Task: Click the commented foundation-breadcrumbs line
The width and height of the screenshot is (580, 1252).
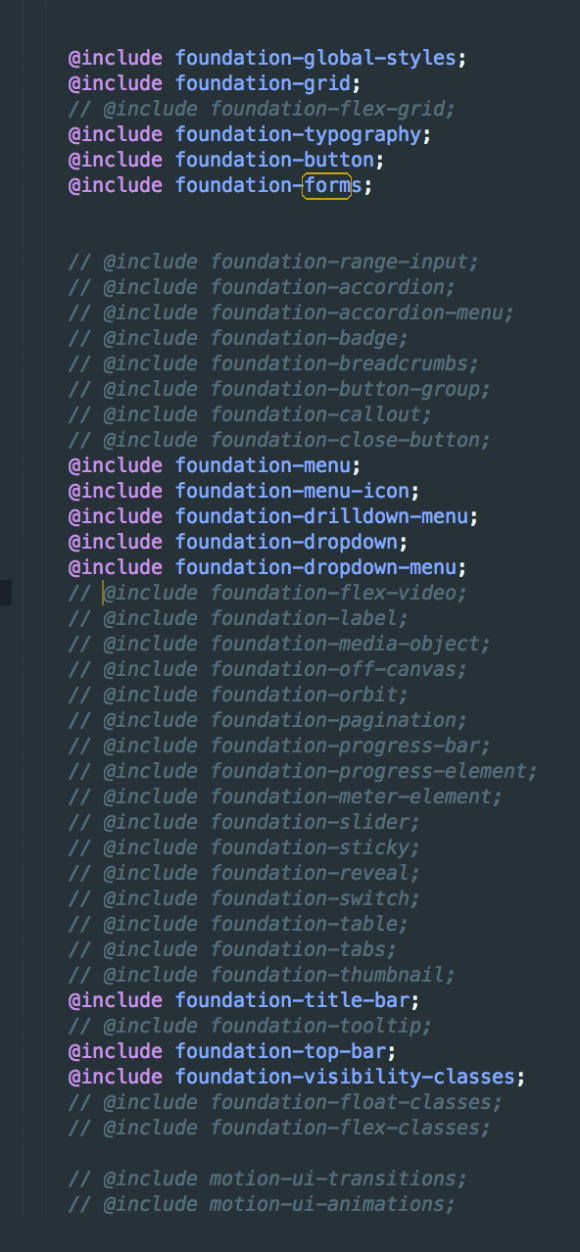Action: coord(274,364)
